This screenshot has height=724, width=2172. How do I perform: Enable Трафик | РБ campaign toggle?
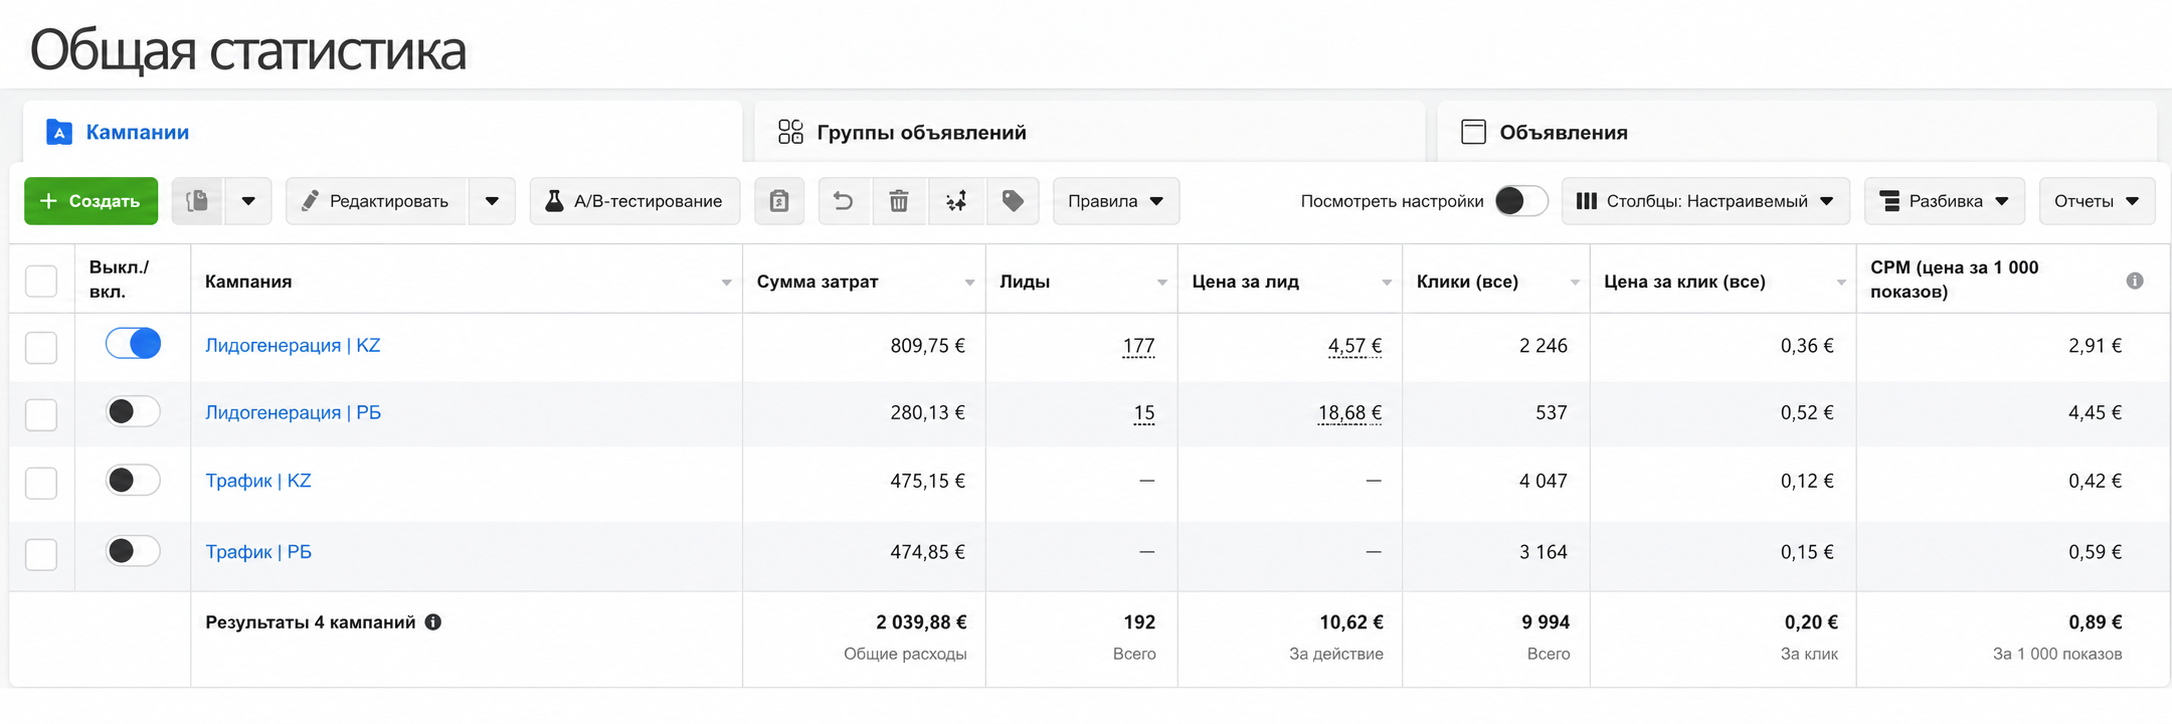click(x=133, y=550)
